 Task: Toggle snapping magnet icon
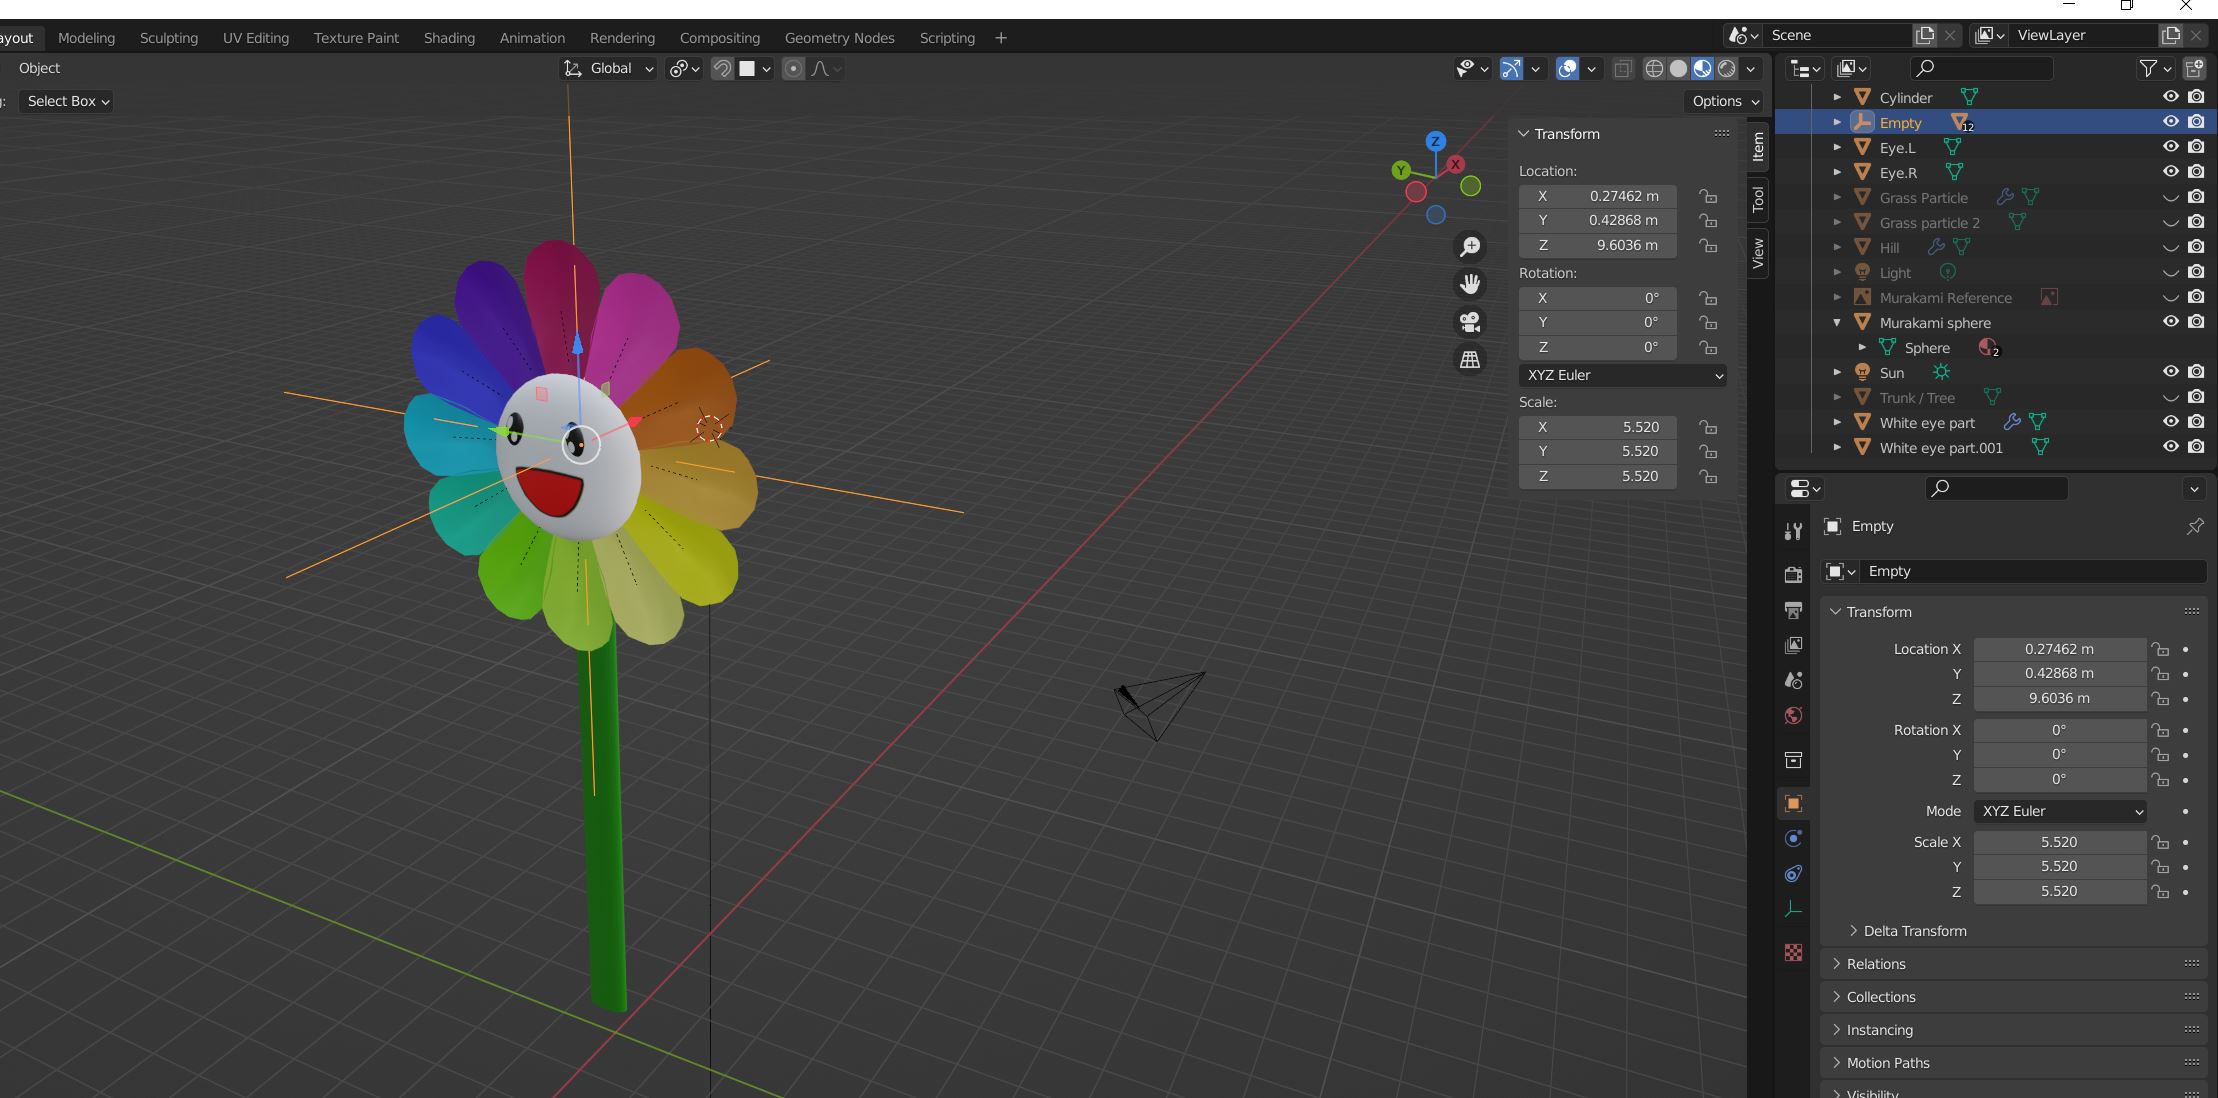coord(722,68)
